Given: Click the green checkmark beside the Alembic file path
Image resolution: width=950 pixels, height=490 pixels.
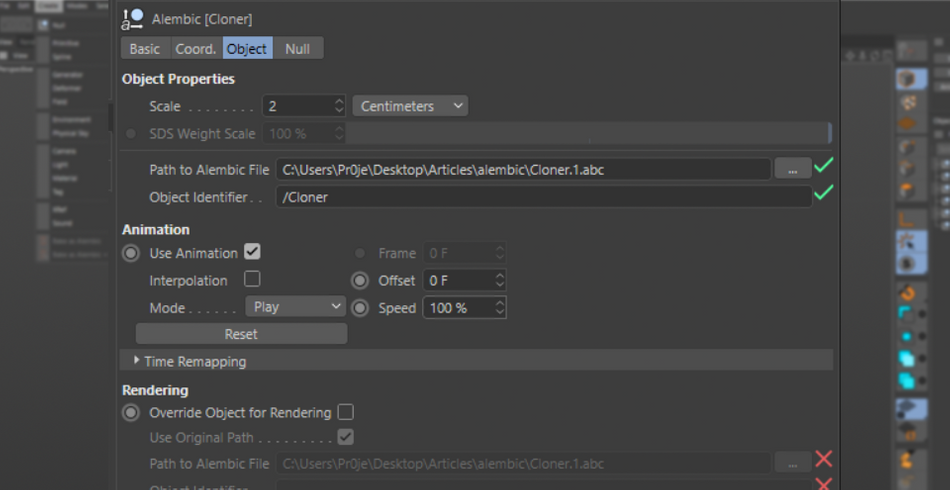Looking at the screenshot, I should point(823,165).
